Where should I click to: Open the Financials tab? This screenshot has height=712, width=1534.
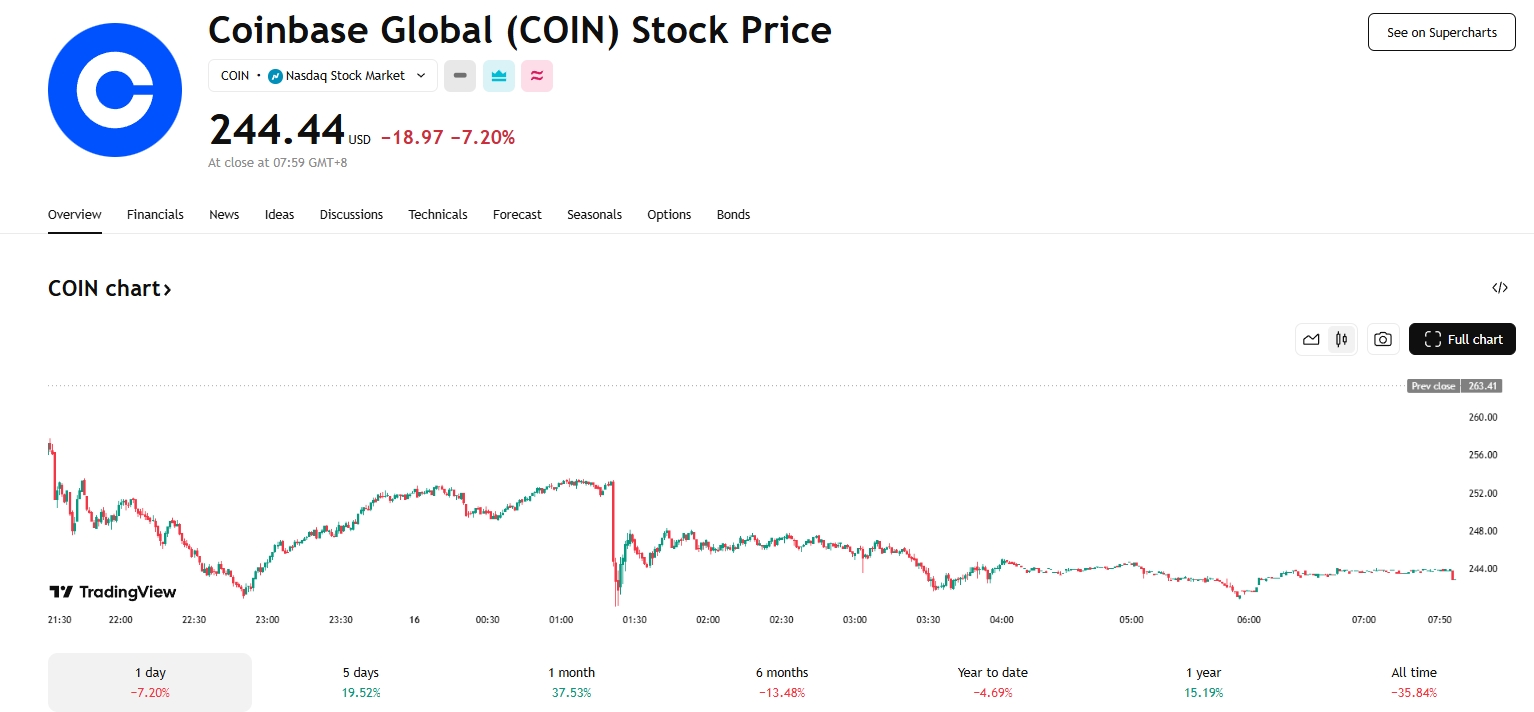click(155, 214)
